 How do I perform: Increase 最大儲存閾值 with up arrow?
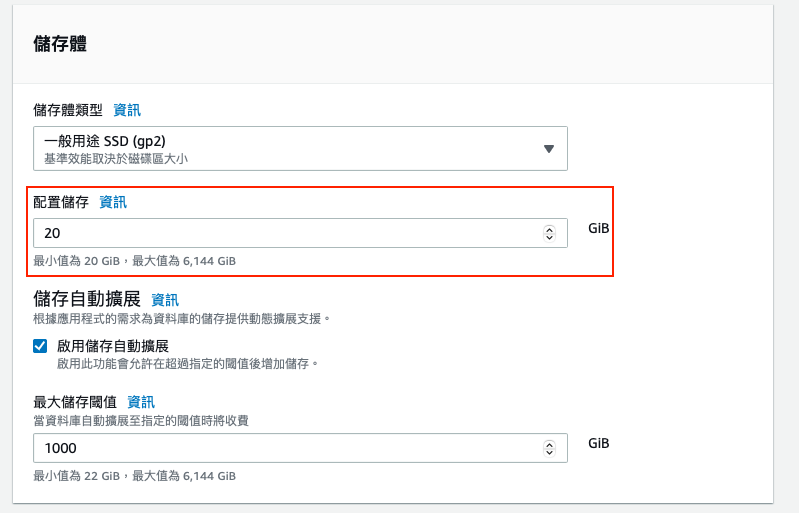549,444
